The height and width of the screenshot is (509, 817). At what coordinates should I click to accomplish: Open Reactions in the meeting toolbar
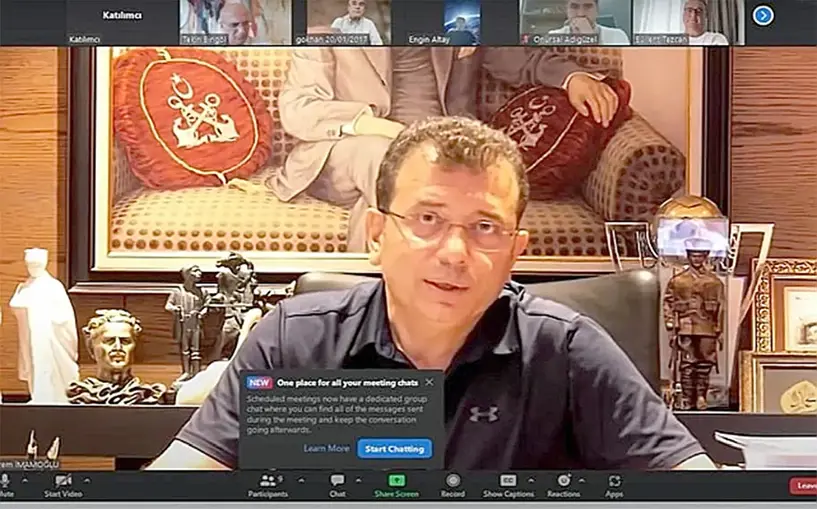coord(563,484)
